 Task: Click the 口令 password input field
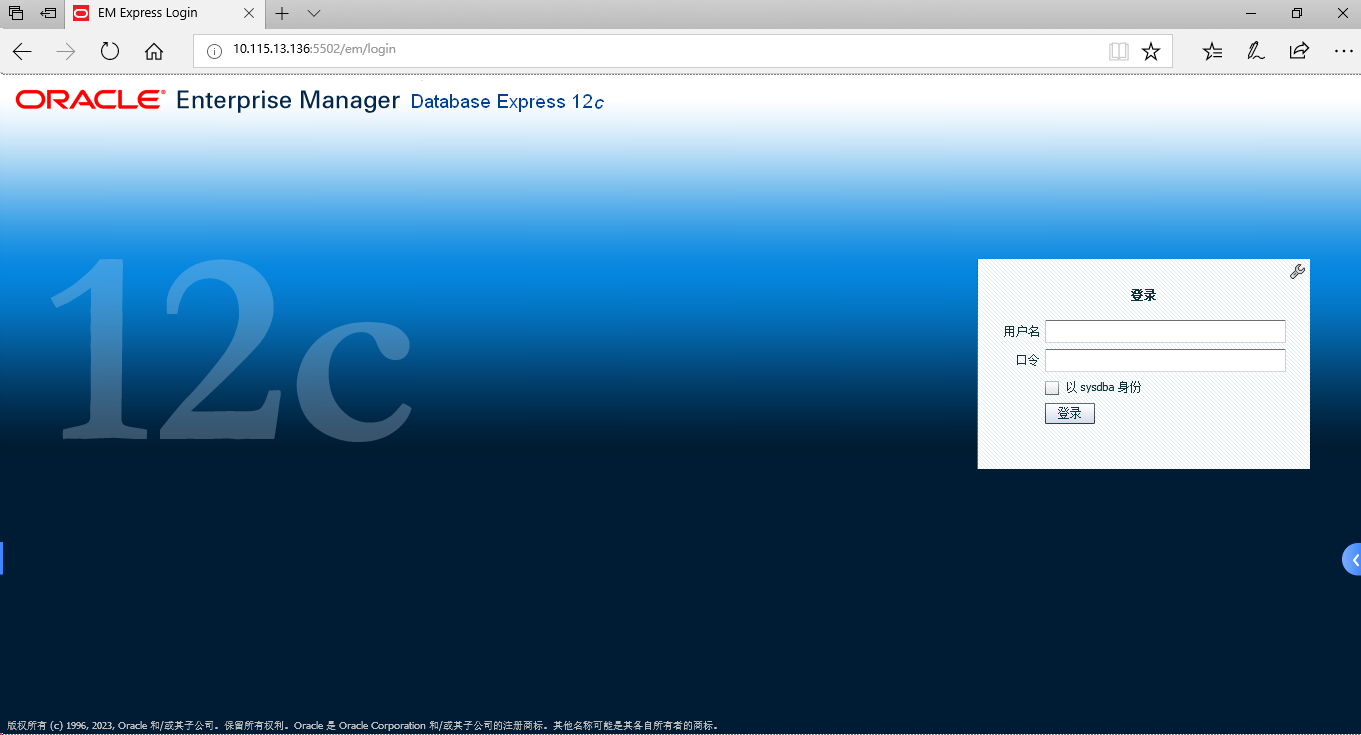pyautogui.click(x=1165, y=360)
